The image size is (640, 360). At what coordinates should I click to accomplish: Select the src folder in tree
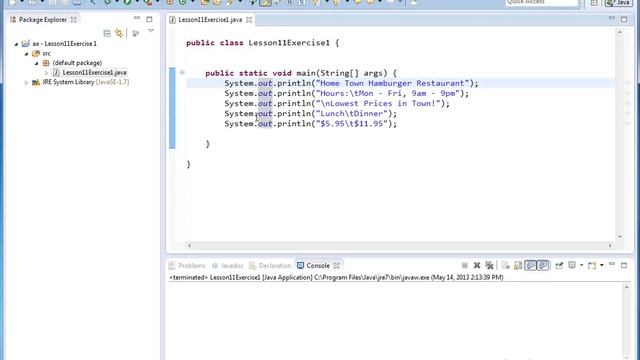pos(47,53)
